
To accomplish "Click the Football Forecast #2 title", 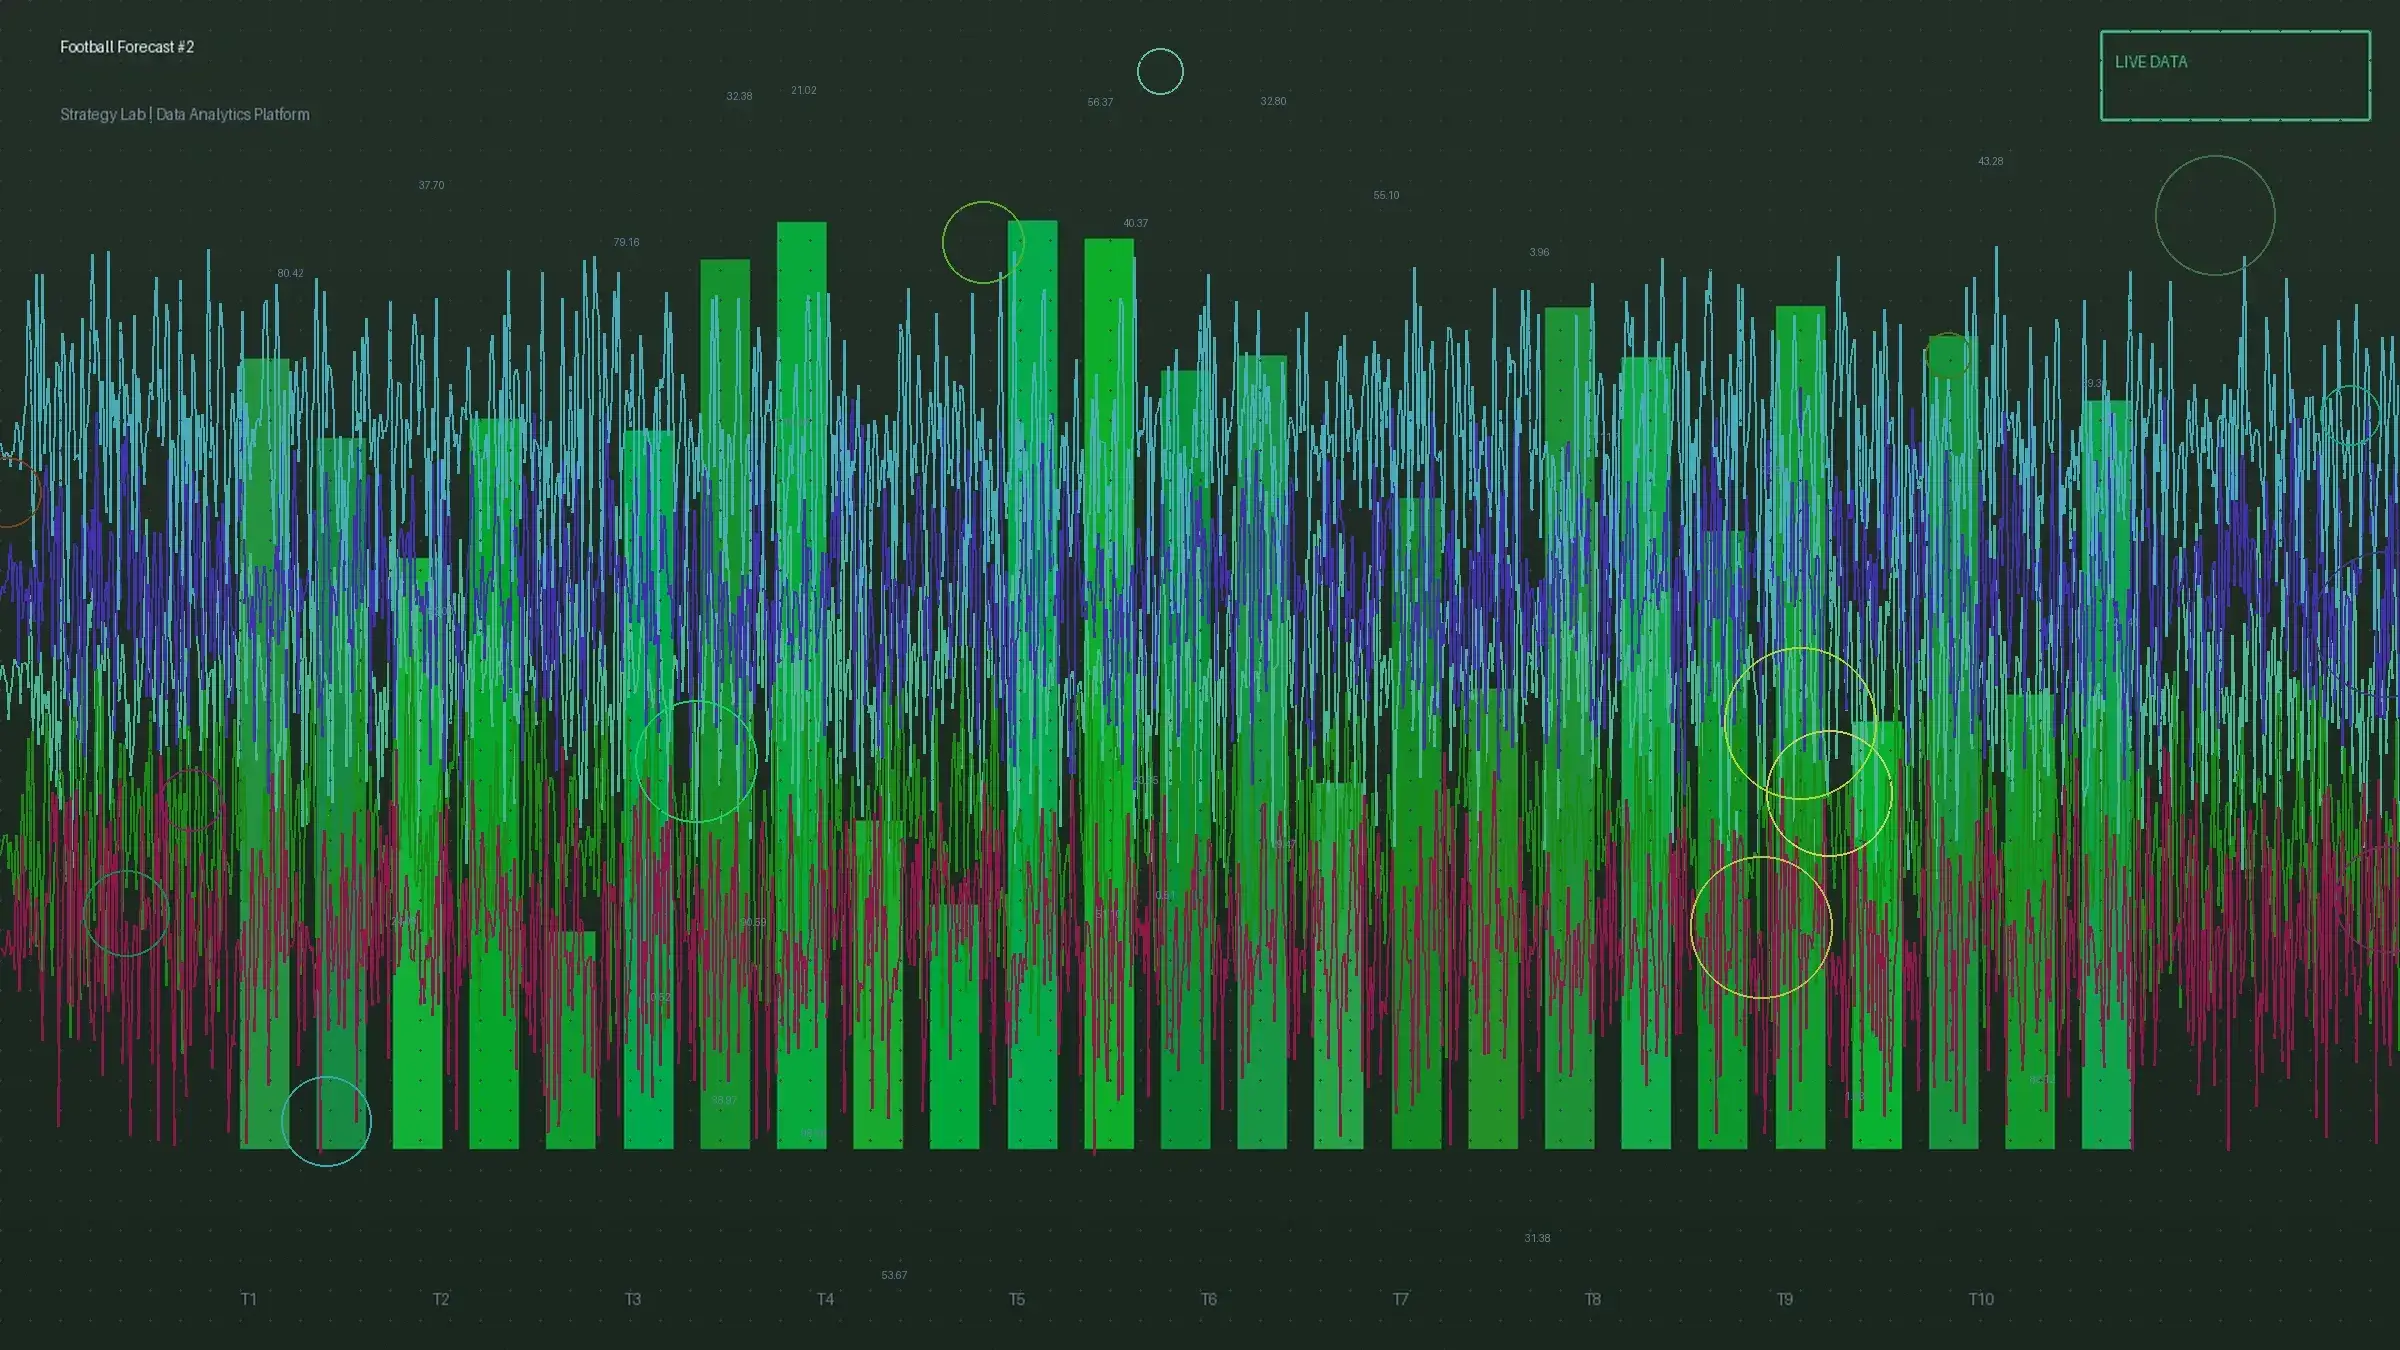I will [127, 47].
